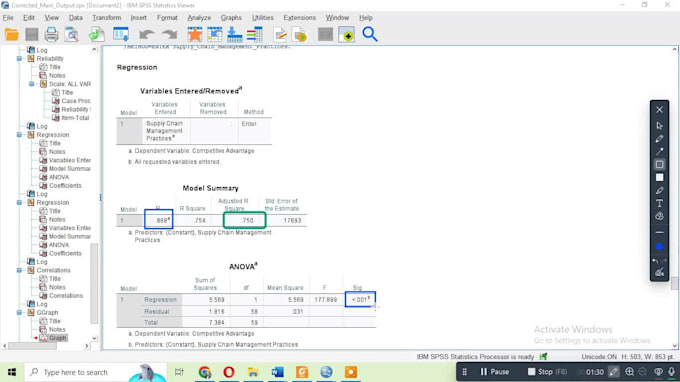
Task: Open File Explorer from taskbar
Action: coord(253,372)
